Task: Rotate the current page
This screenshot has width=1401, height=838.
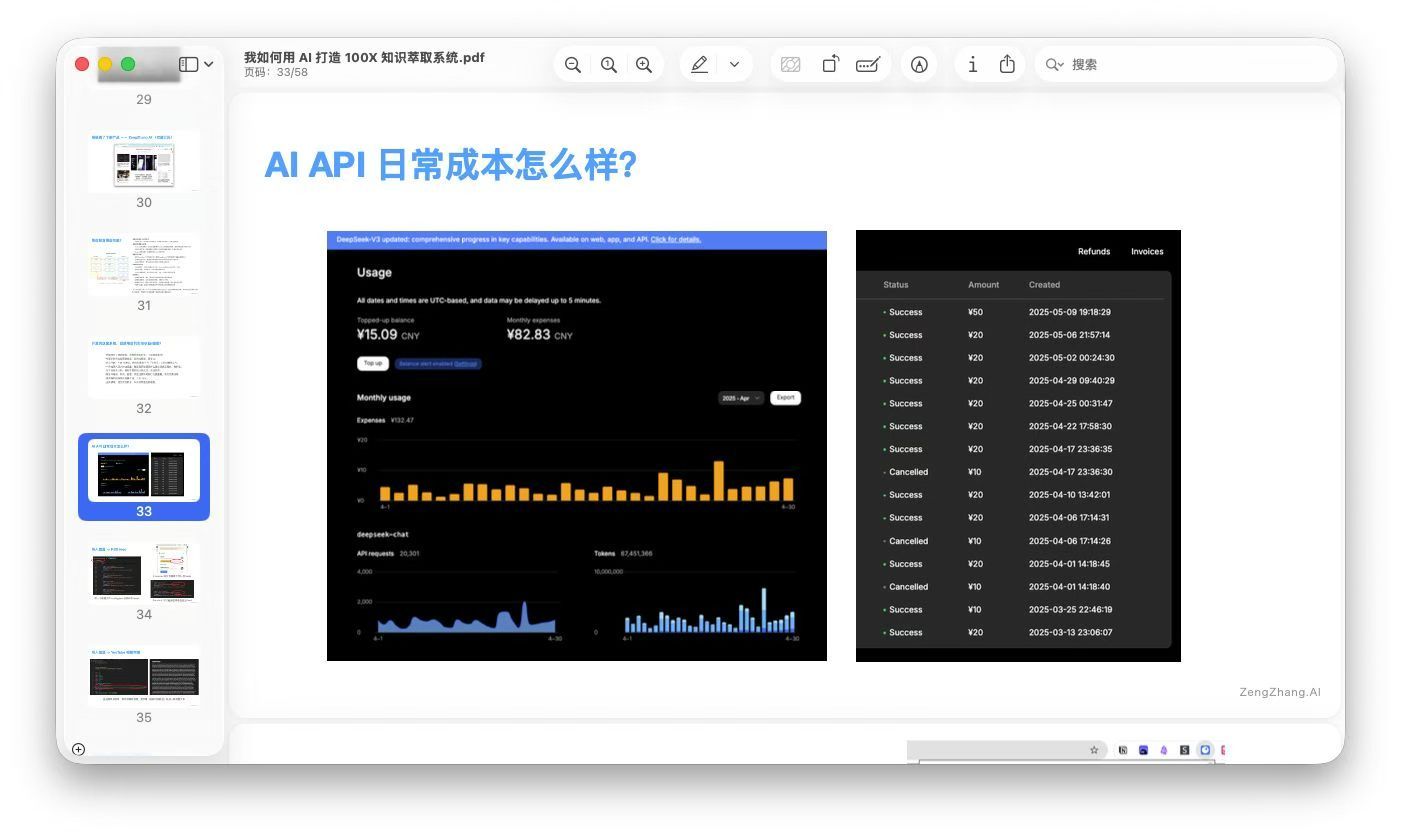Action: click(x=830, y=64)
